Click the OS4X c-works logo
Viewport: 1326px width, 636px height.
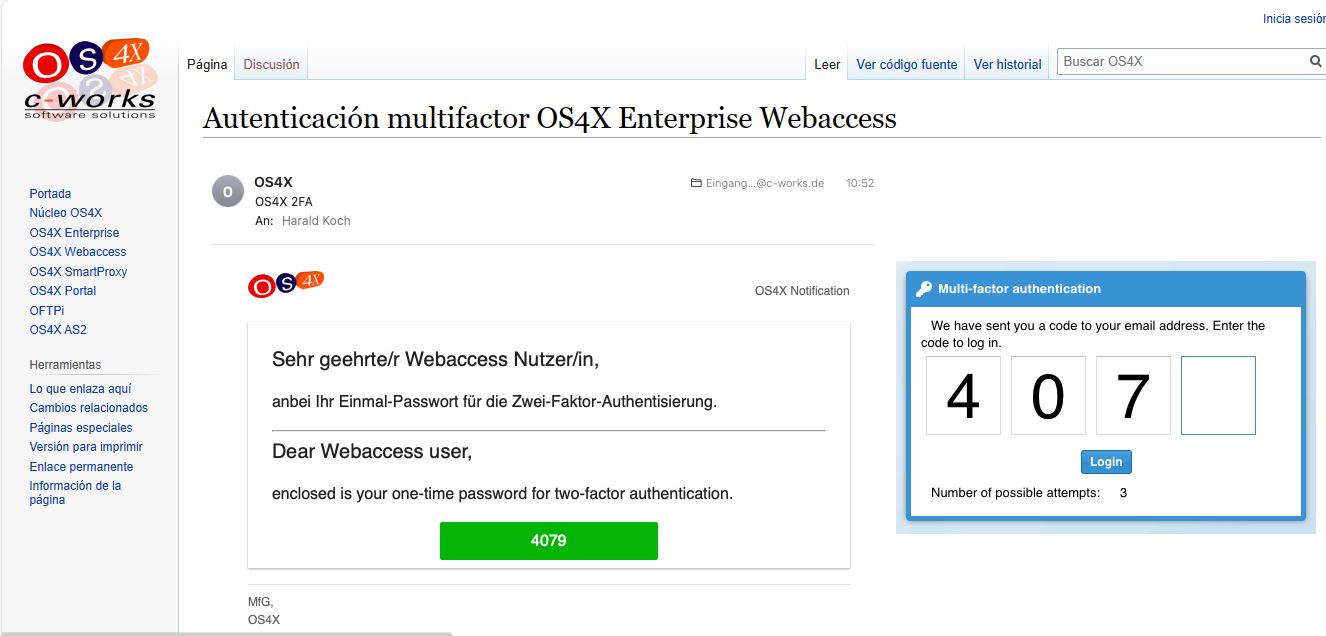pyautogui.click(x=89, y=80)
